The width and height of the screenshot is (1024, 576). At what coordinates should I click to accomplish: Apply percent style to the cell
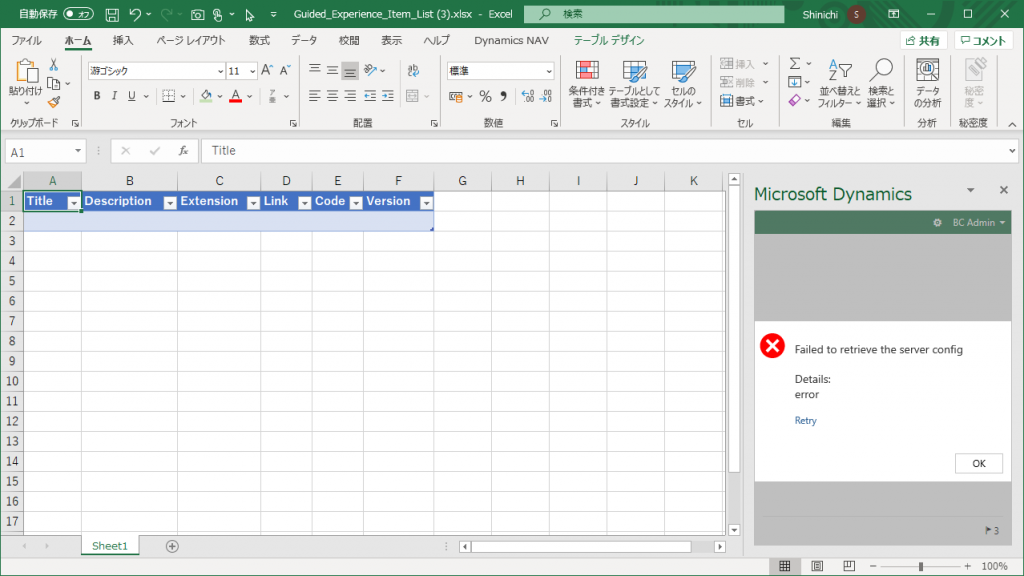click(485, 97)
